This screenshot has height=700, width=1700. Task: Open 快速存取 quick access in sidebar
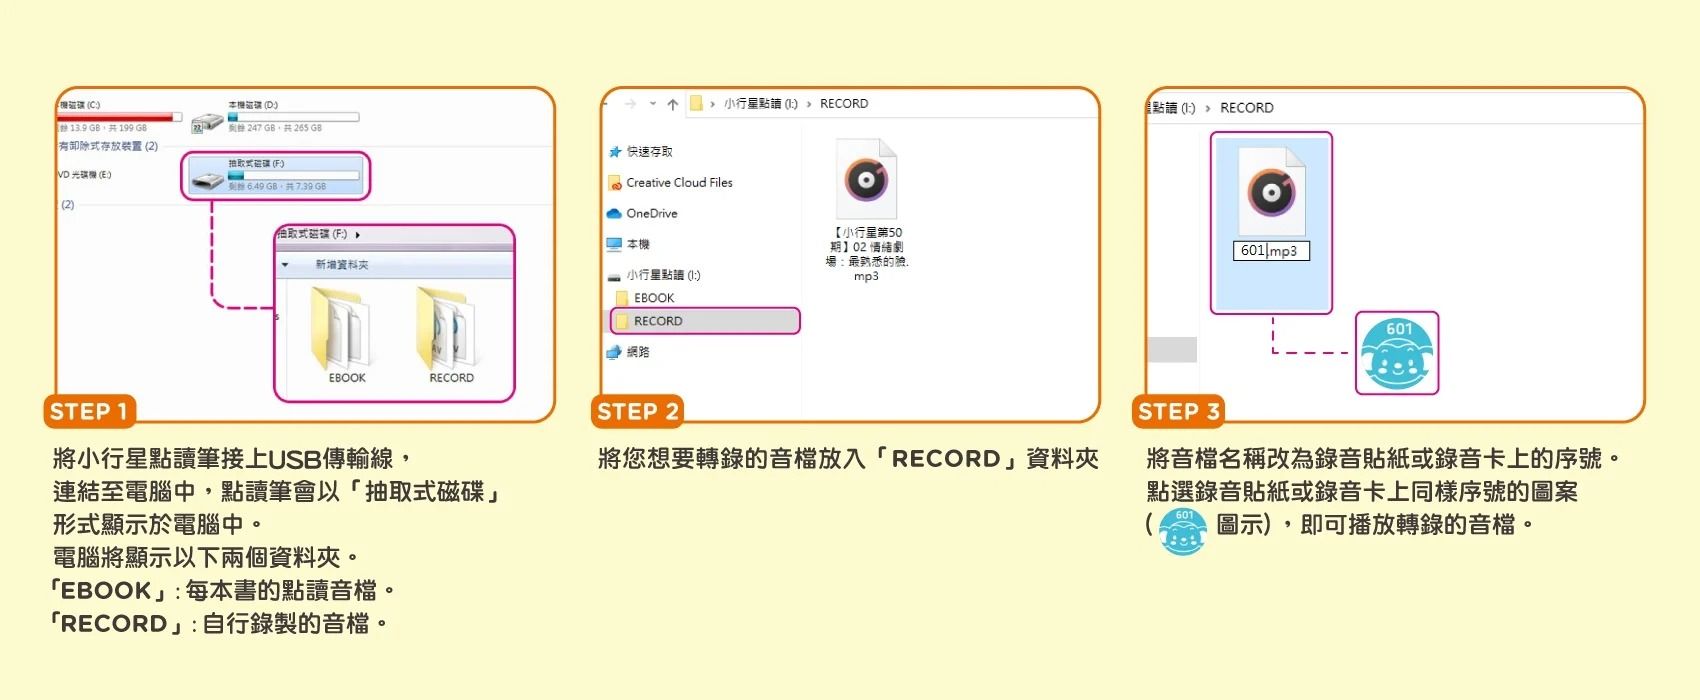tap(641, 152)
